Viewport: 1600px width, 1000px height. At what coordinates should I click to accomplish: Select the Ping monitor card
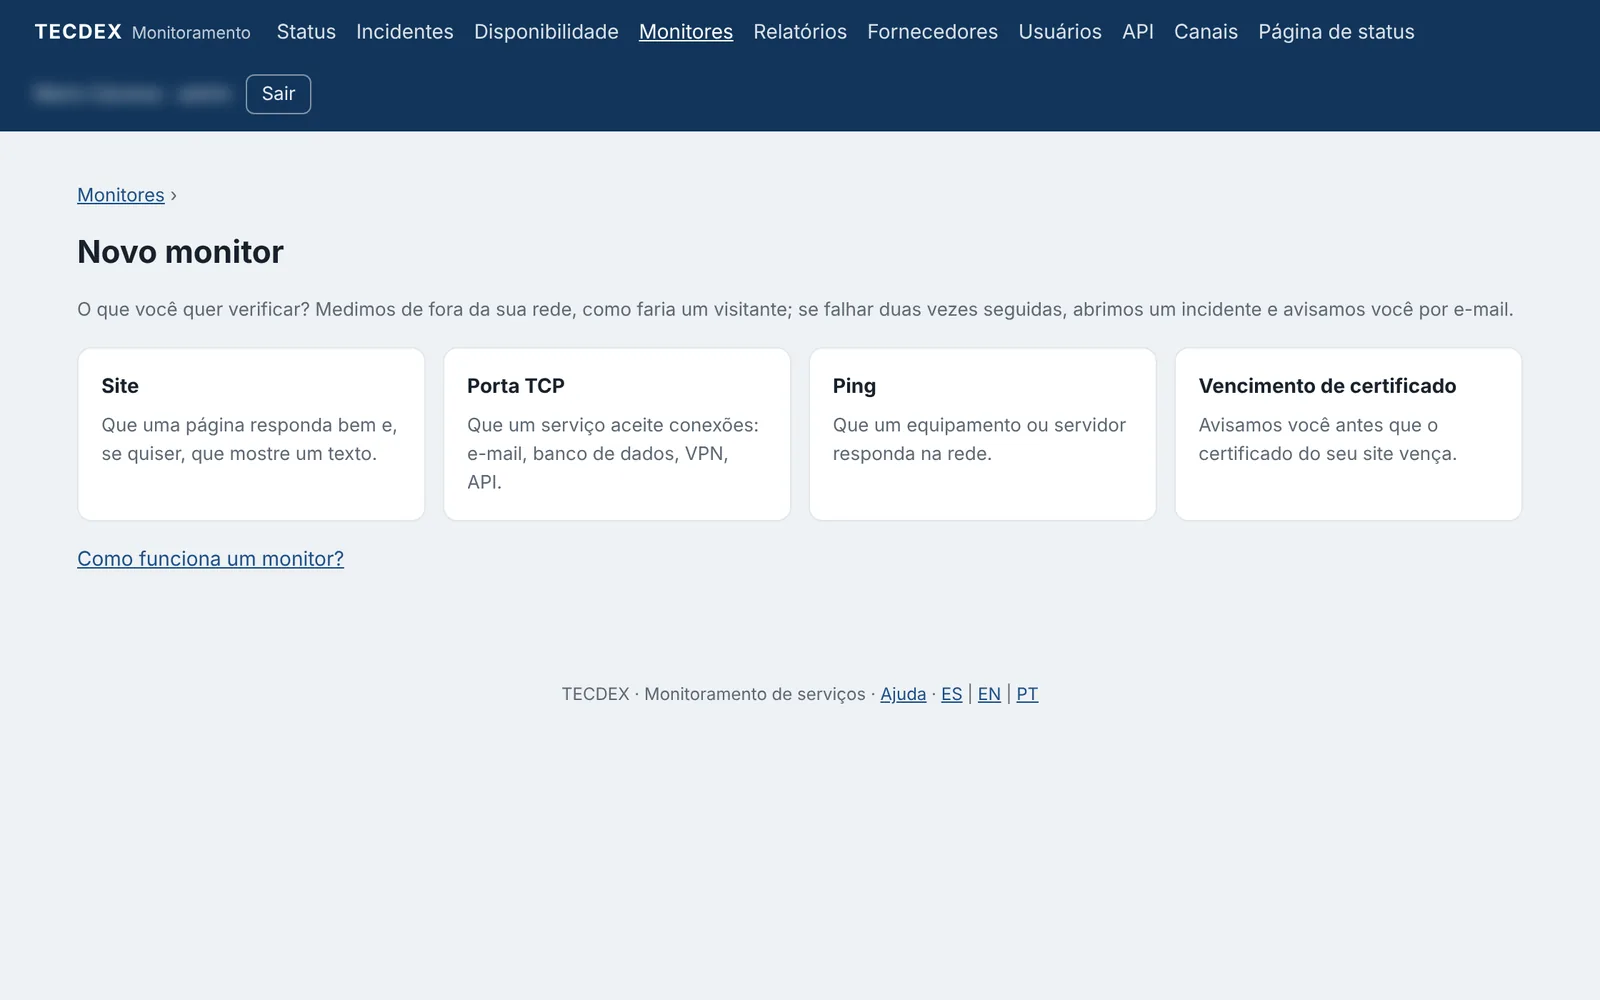[x=983, y=434]
